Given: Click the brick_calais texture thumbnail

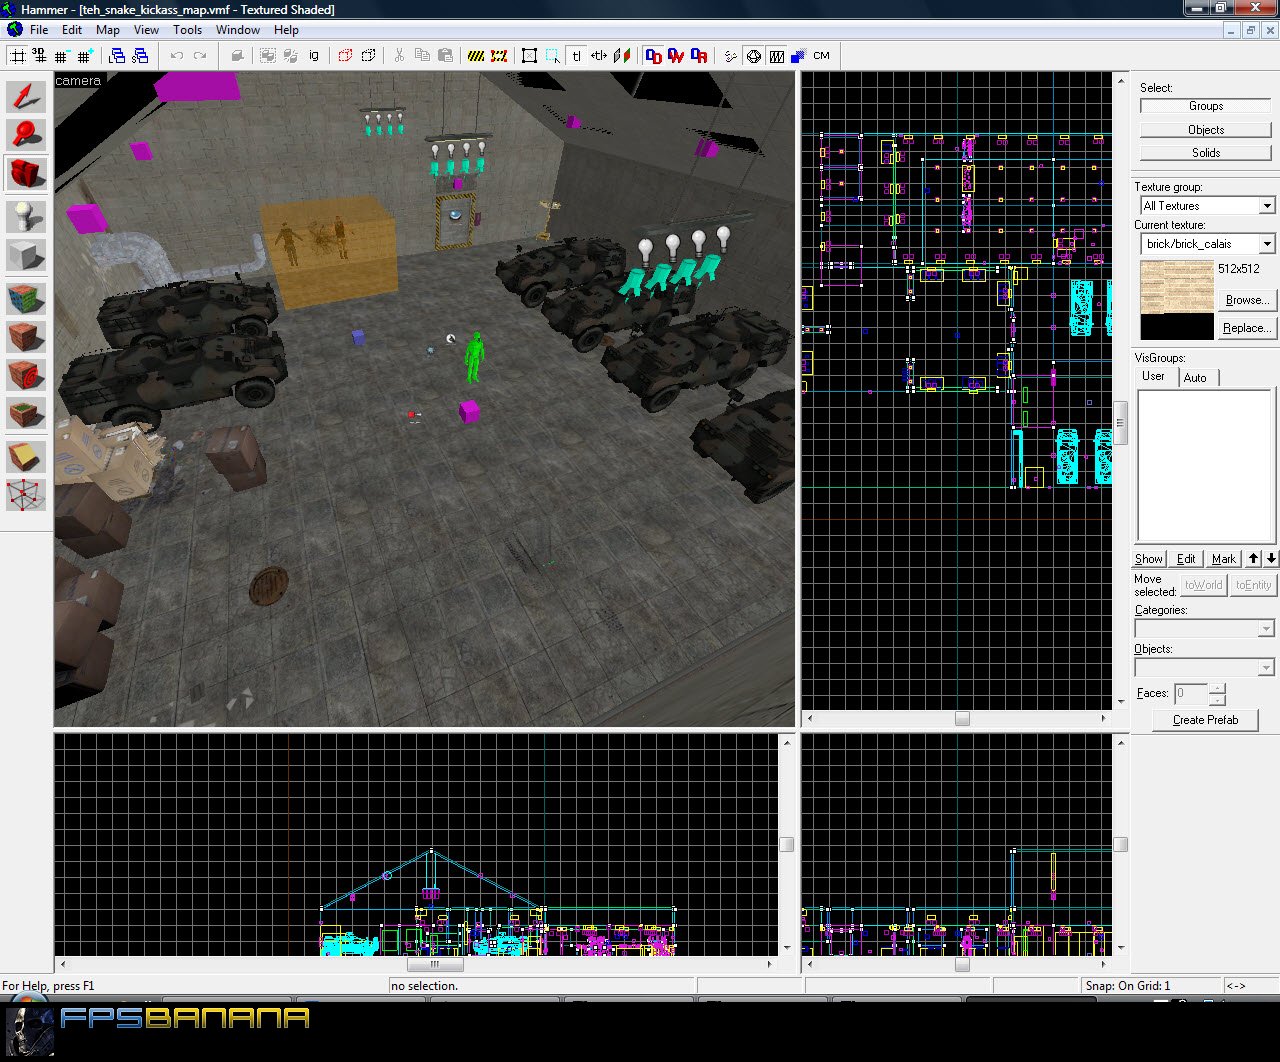Looking at the screenshot, I should 1176,290.
